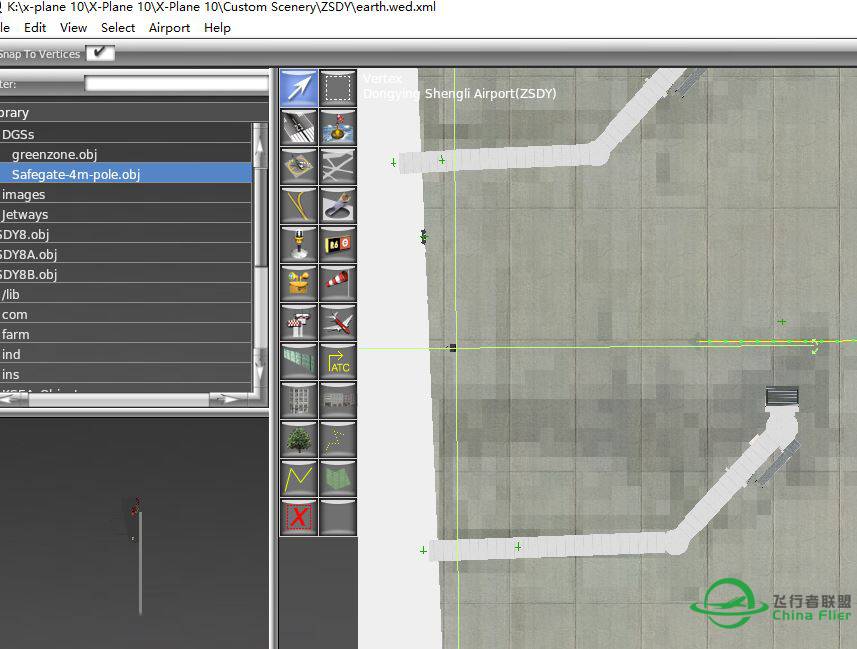The image size is (857, 649).
Task: Open the ATC taxi routes tool
Action: (338, 361)
